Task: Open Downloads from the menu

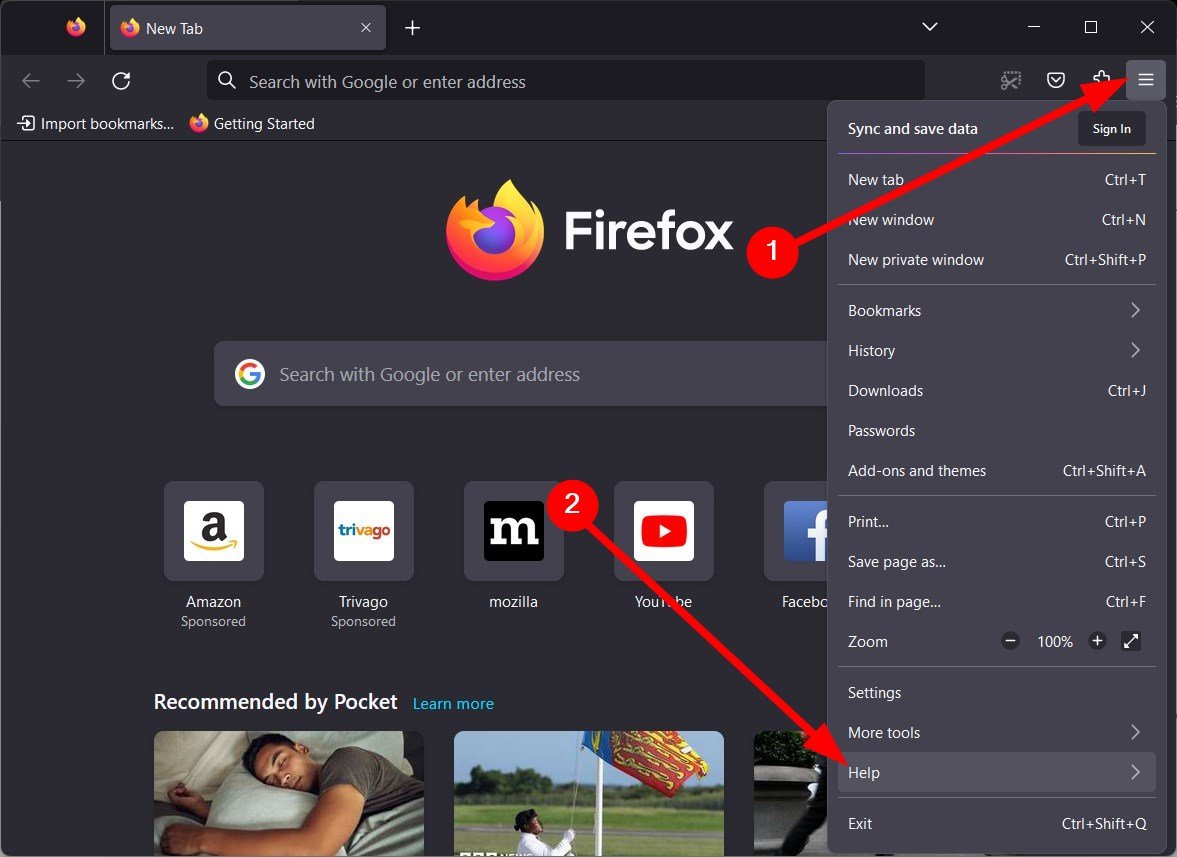Action: [996, 390]
